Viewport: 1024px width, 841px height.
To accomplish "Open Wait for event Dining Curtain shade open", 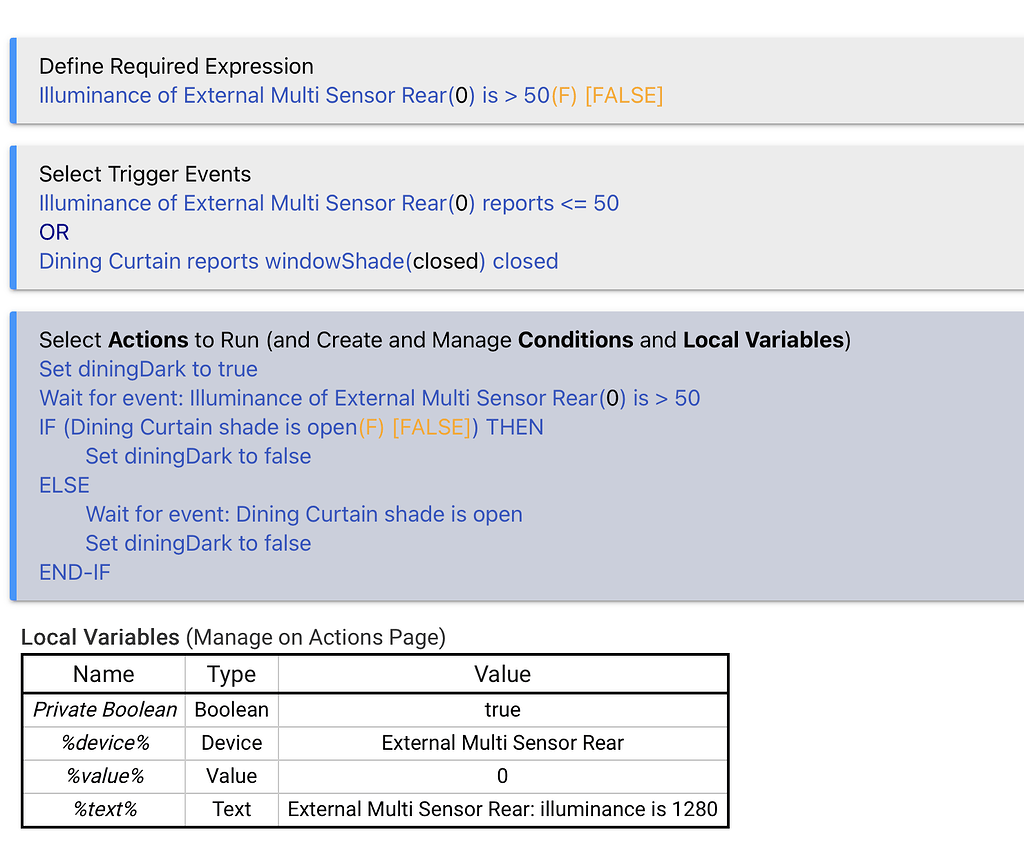I will coord(304,514).
